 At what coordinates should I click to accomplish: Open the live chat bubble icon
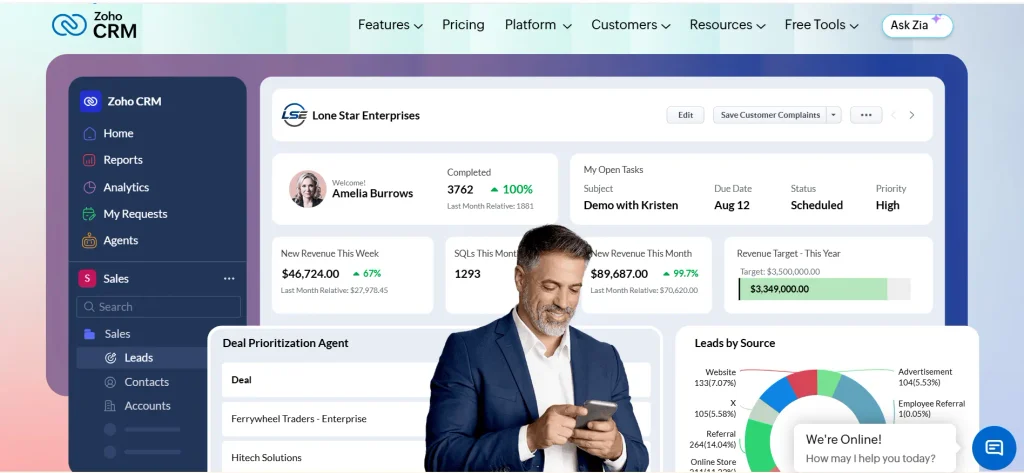pos(994,448)
